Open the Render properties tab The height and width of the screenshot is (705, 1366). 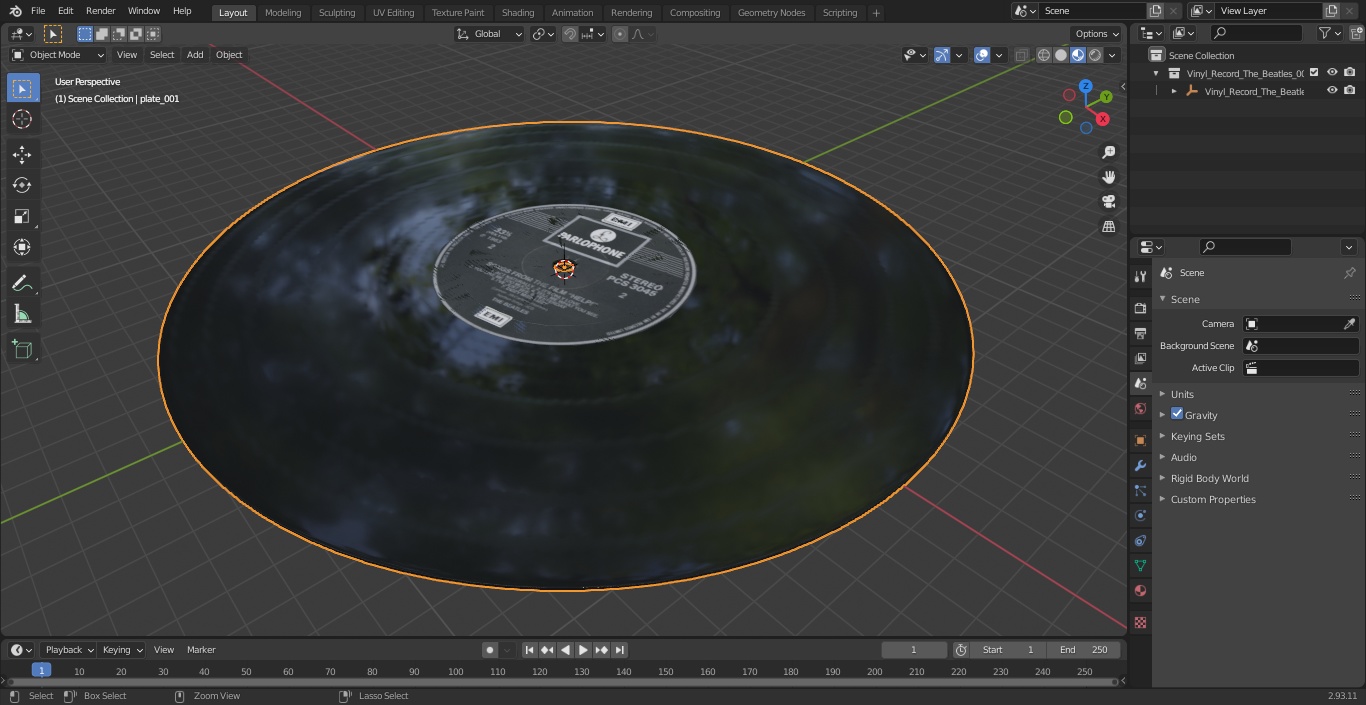click(1140, 308)
